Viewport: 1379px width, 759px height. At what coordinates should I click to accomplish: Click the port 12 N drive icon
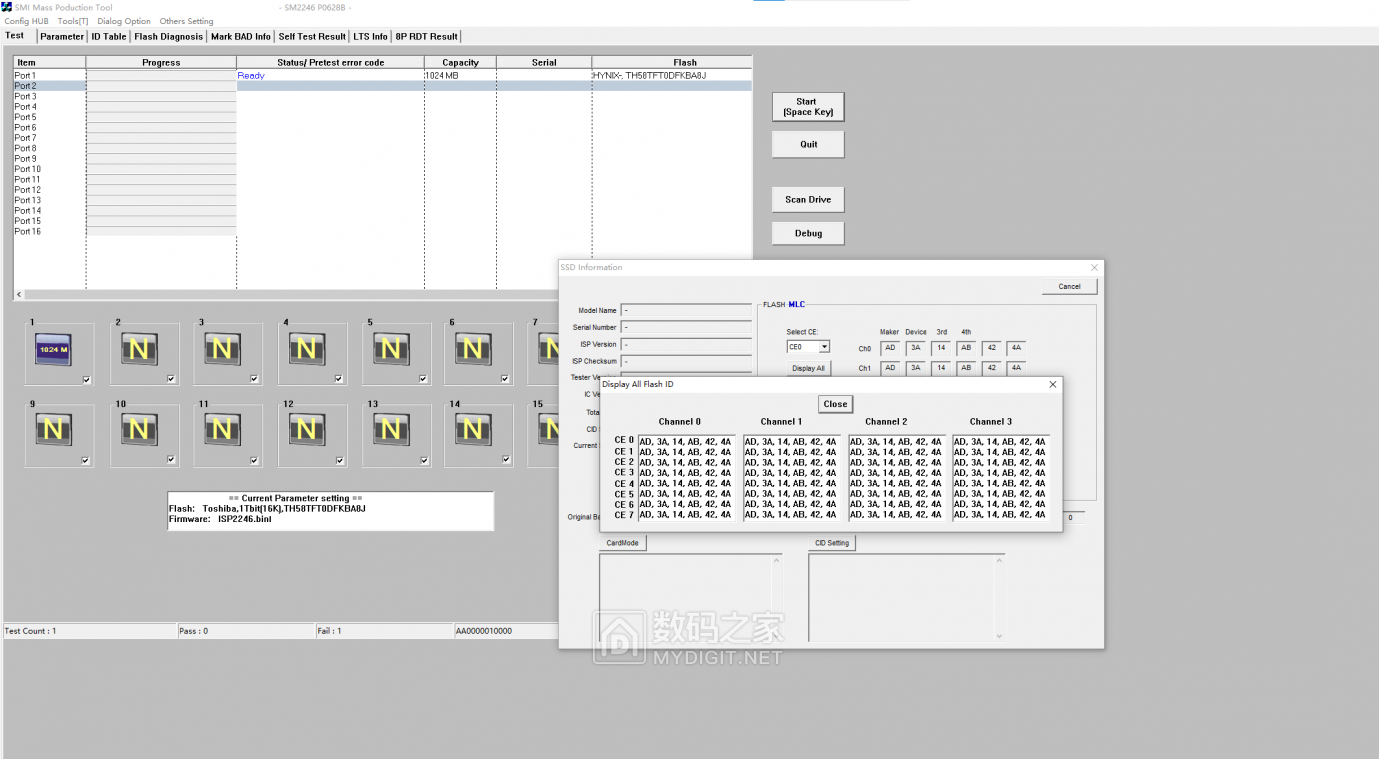click(x=306, y=430)
